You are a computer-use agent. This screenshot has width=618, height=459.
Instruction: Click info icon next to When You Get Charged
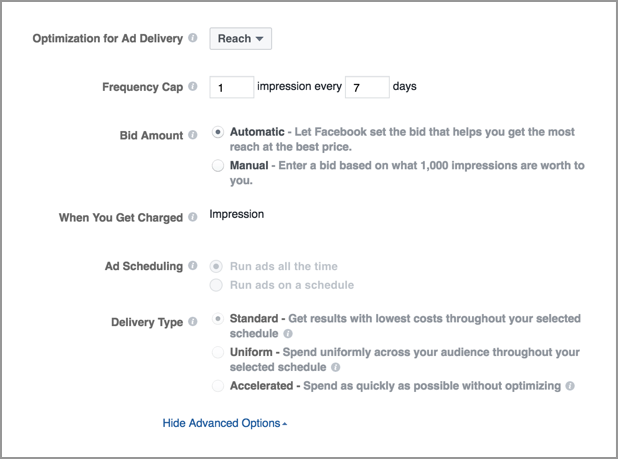click(x=193, y=218)
